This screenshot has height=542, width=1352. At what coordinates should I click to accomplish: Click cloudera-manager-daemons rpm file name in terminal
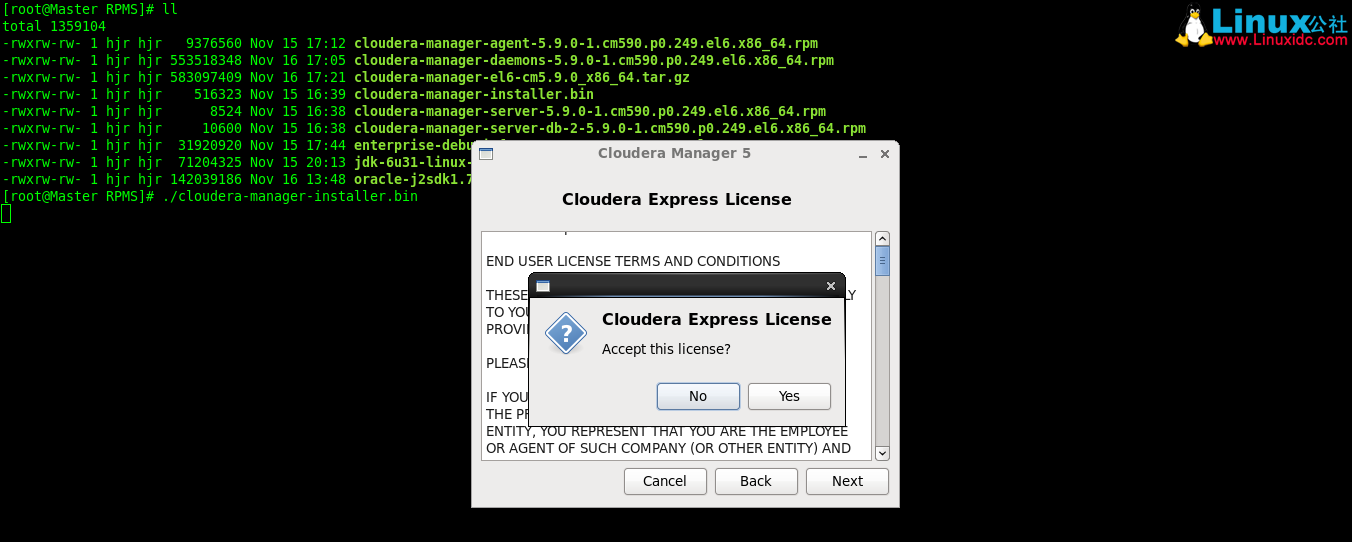594,61
